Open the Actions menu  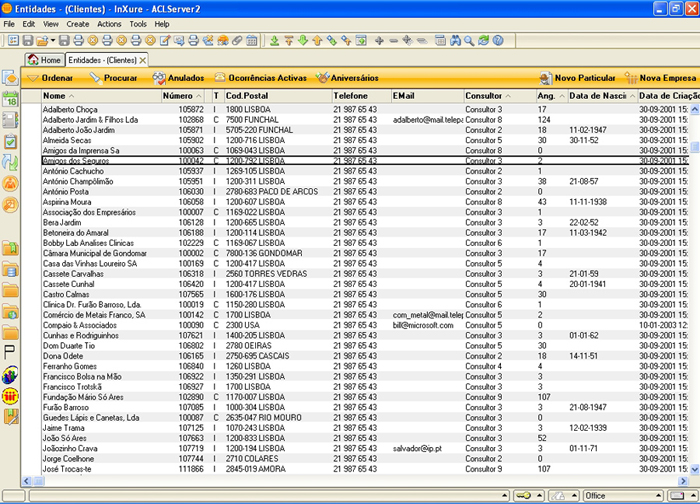click(x=109, y=23)
